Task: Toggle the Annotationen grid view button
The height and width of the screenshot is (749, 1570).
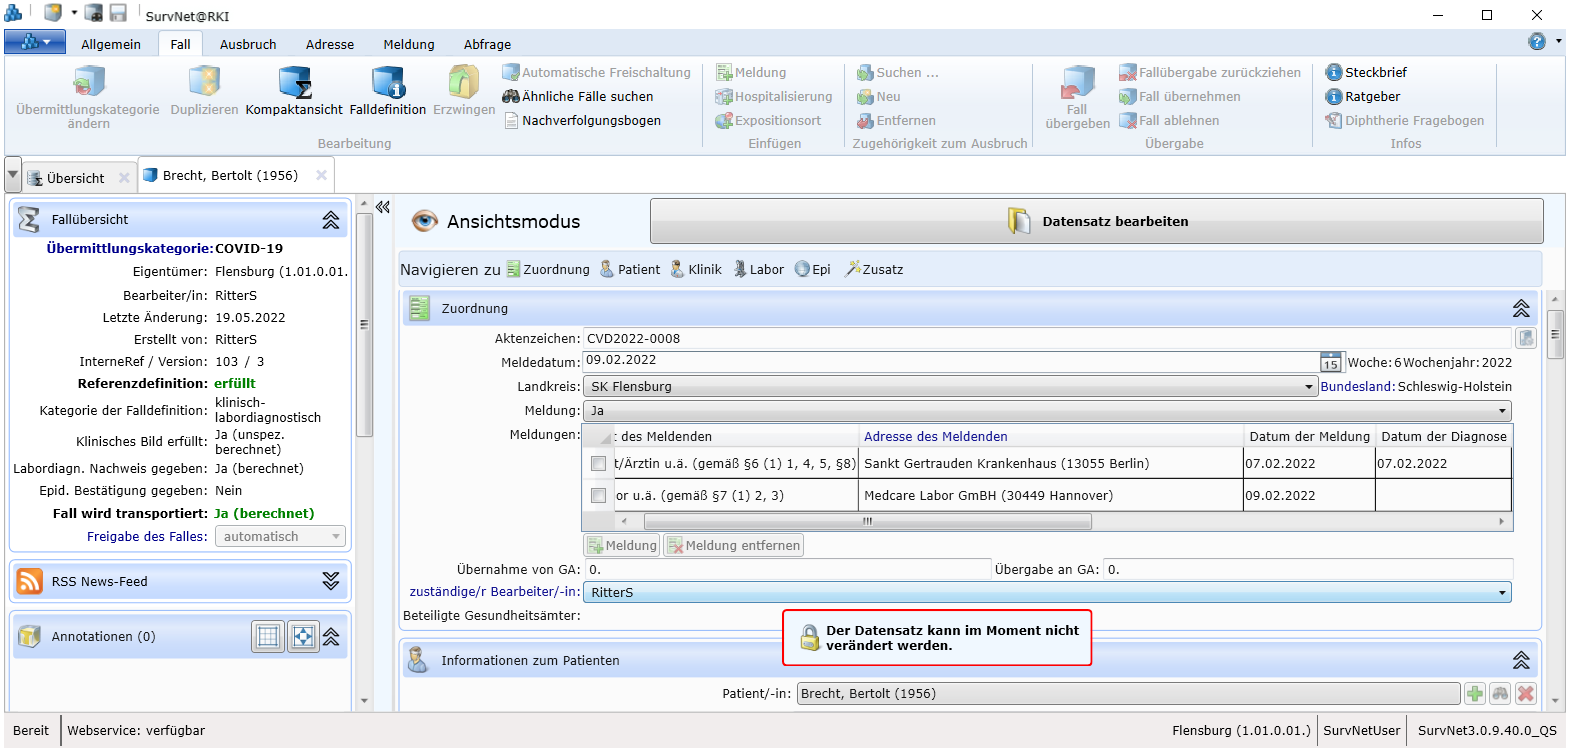Action: [268, 637]
